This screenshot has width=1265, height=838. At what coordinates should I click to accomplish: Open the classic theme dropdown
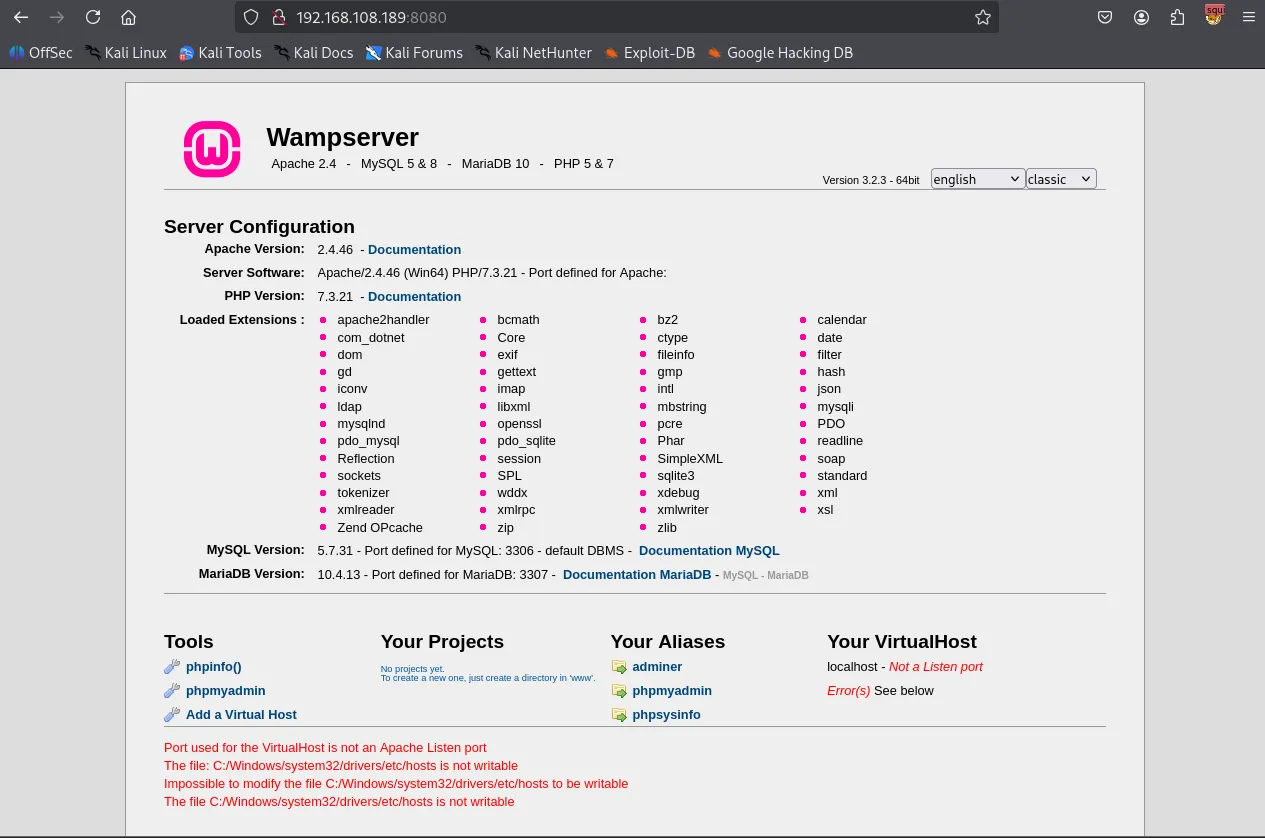[1061, 179]
